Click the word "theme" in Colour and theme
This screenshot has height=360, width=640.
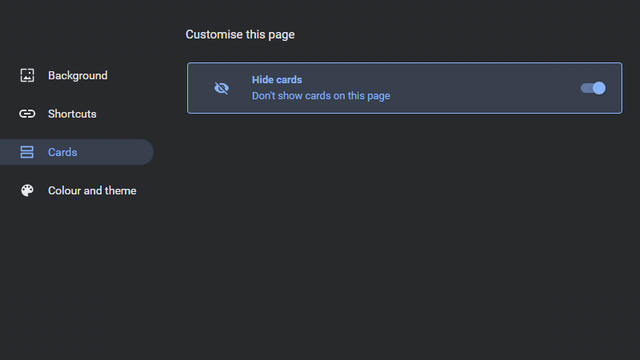(x=120, y=191)
